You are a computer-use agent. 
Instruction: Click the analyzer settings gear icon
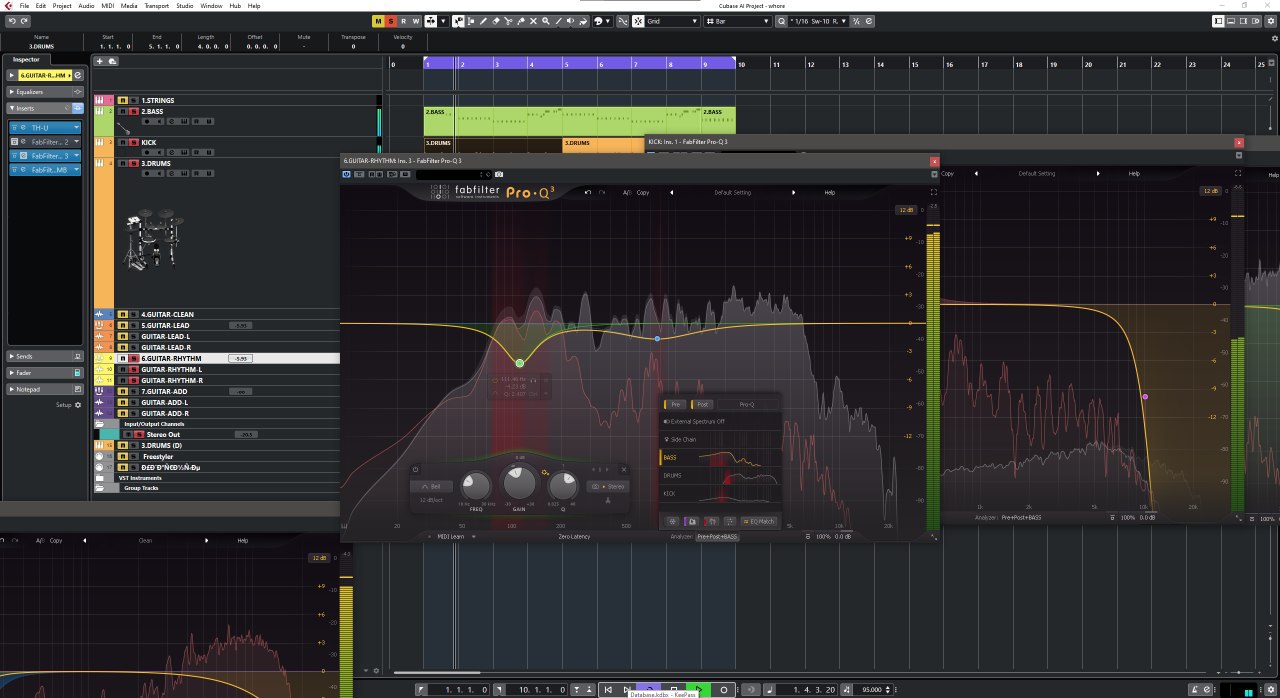(x=672, y=521)
